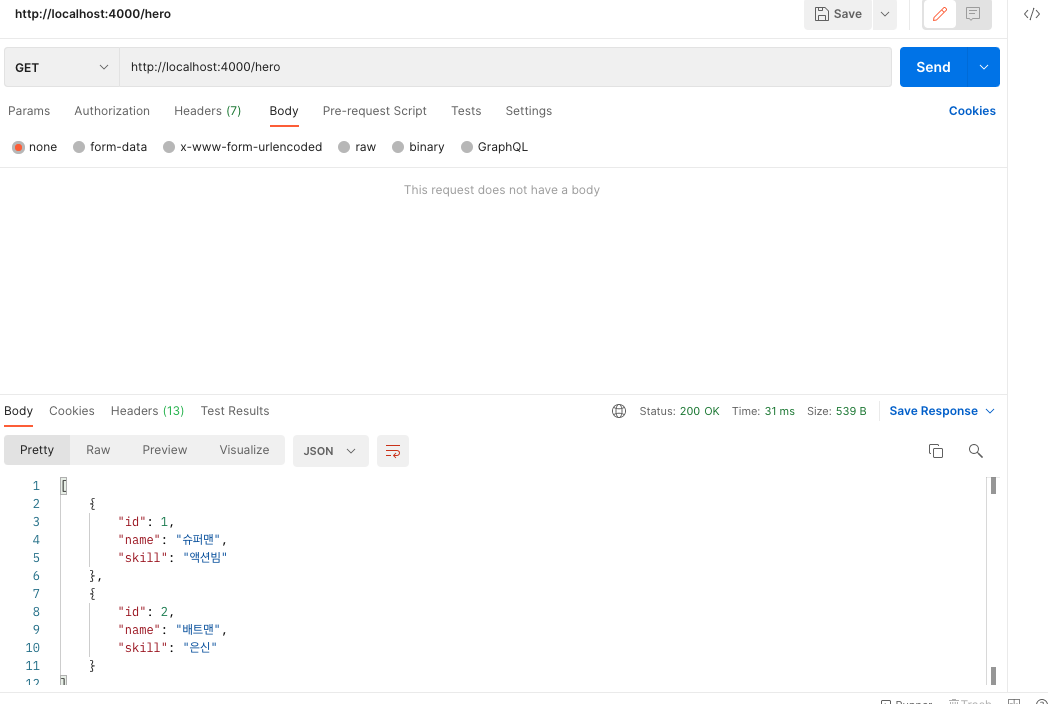1048x704 pixels.
Task: Open the response Cookies tab
Action: [72, 411]
